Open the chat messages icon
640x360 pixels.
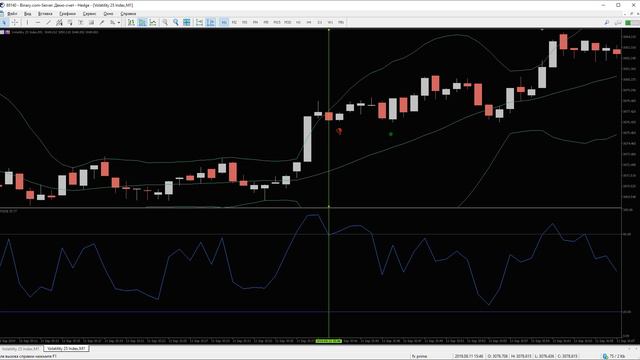[618, 22]
